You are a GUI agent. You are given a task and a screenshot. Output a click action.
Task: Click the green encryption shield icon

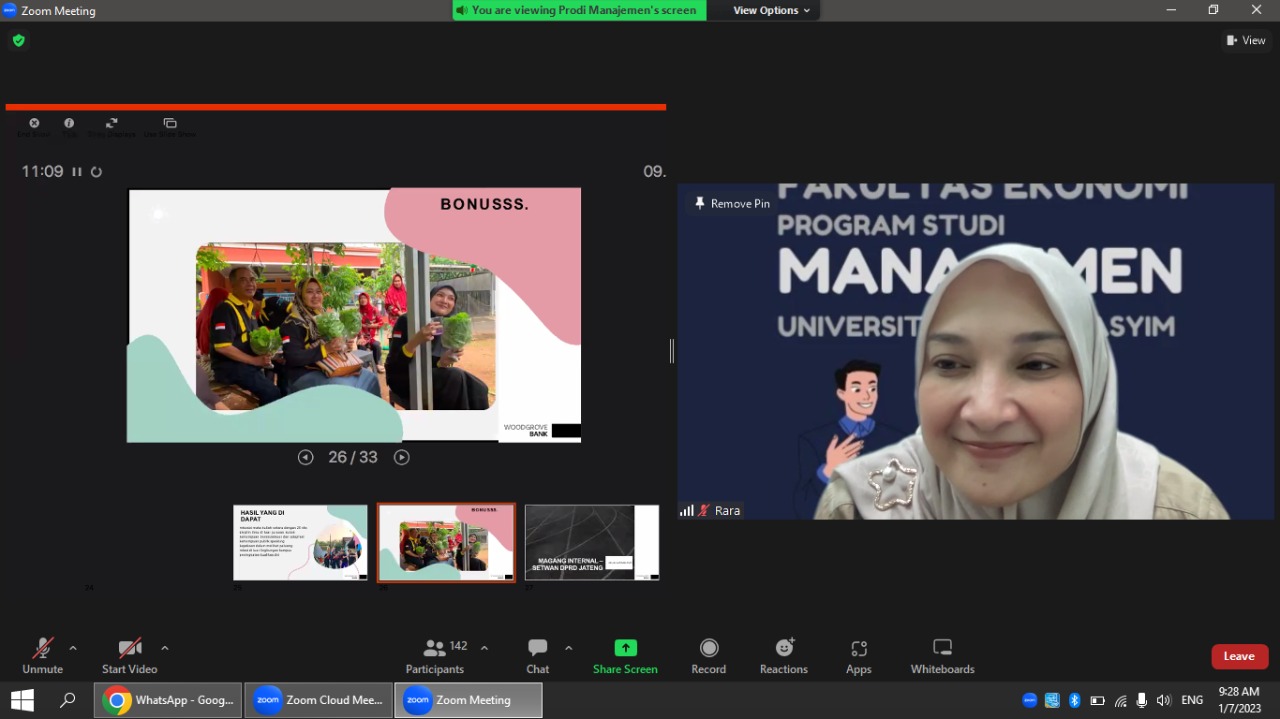[19, 41]
